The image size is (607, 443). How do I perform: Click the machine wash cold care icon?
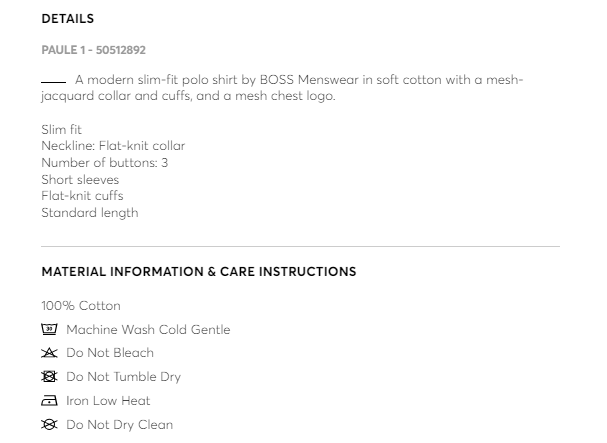pyautogui.click(x=49, y=329)
